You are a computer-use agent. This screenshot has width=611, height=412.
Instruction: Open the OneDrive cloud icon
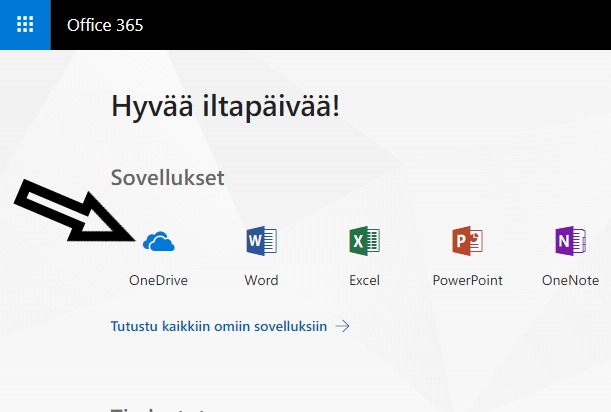coord(159,241)
